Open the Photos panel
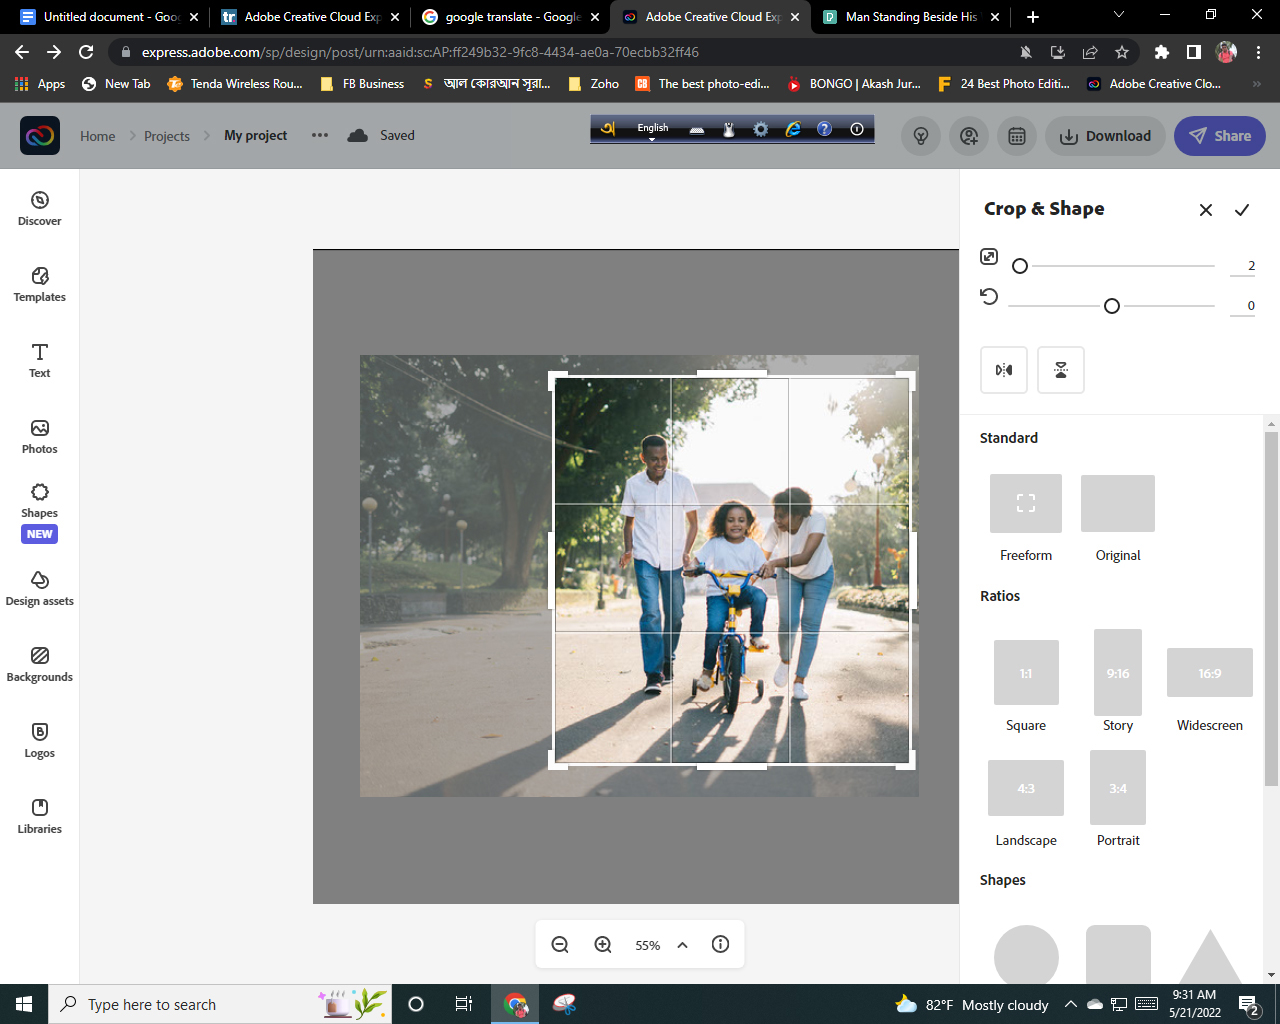 pos(40,436)
